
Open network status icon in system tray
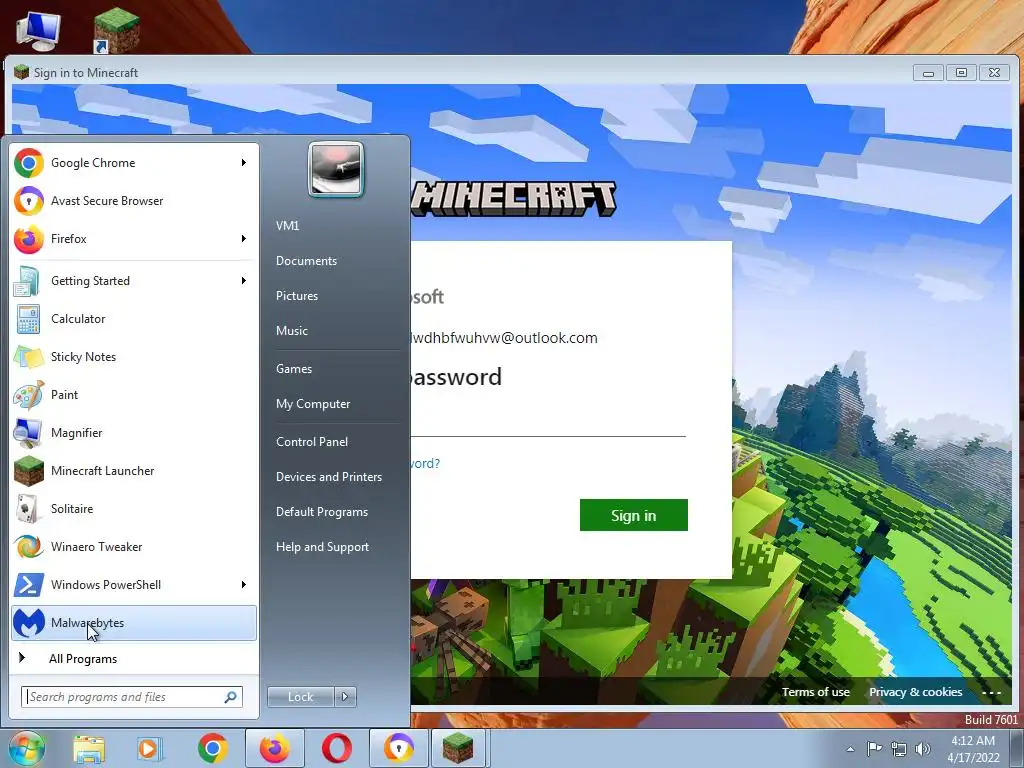pos(899,748)
